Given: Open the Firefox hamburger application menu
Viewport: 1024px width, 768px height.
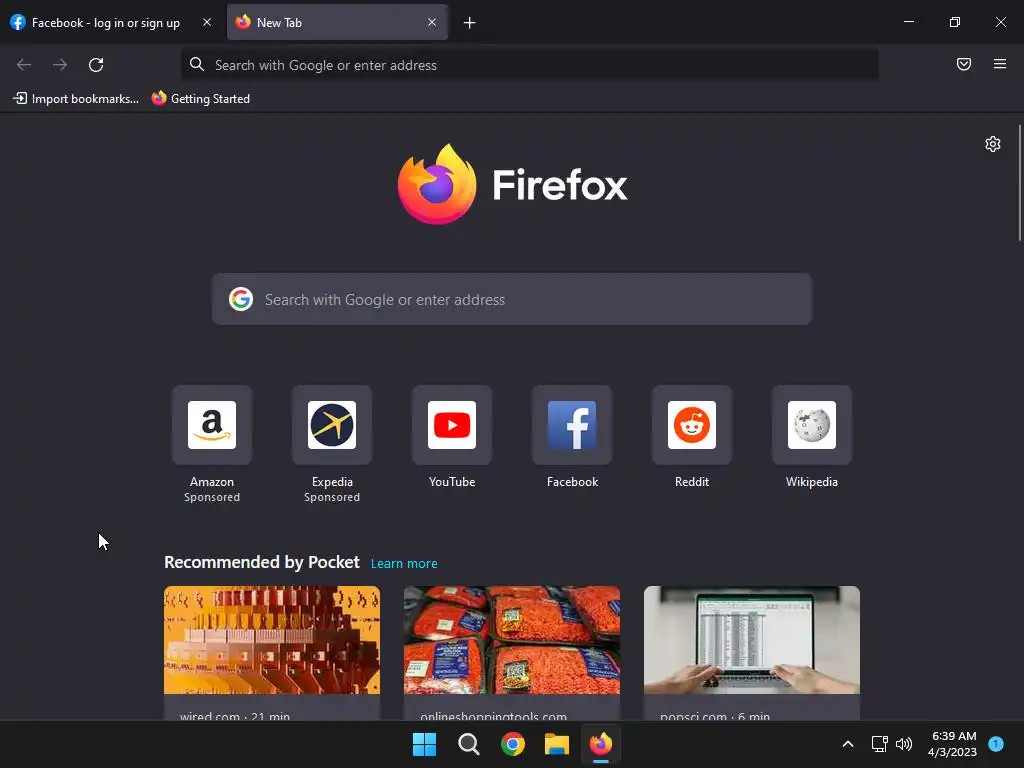Looking at the screenshot, I should click(1000, 64).
